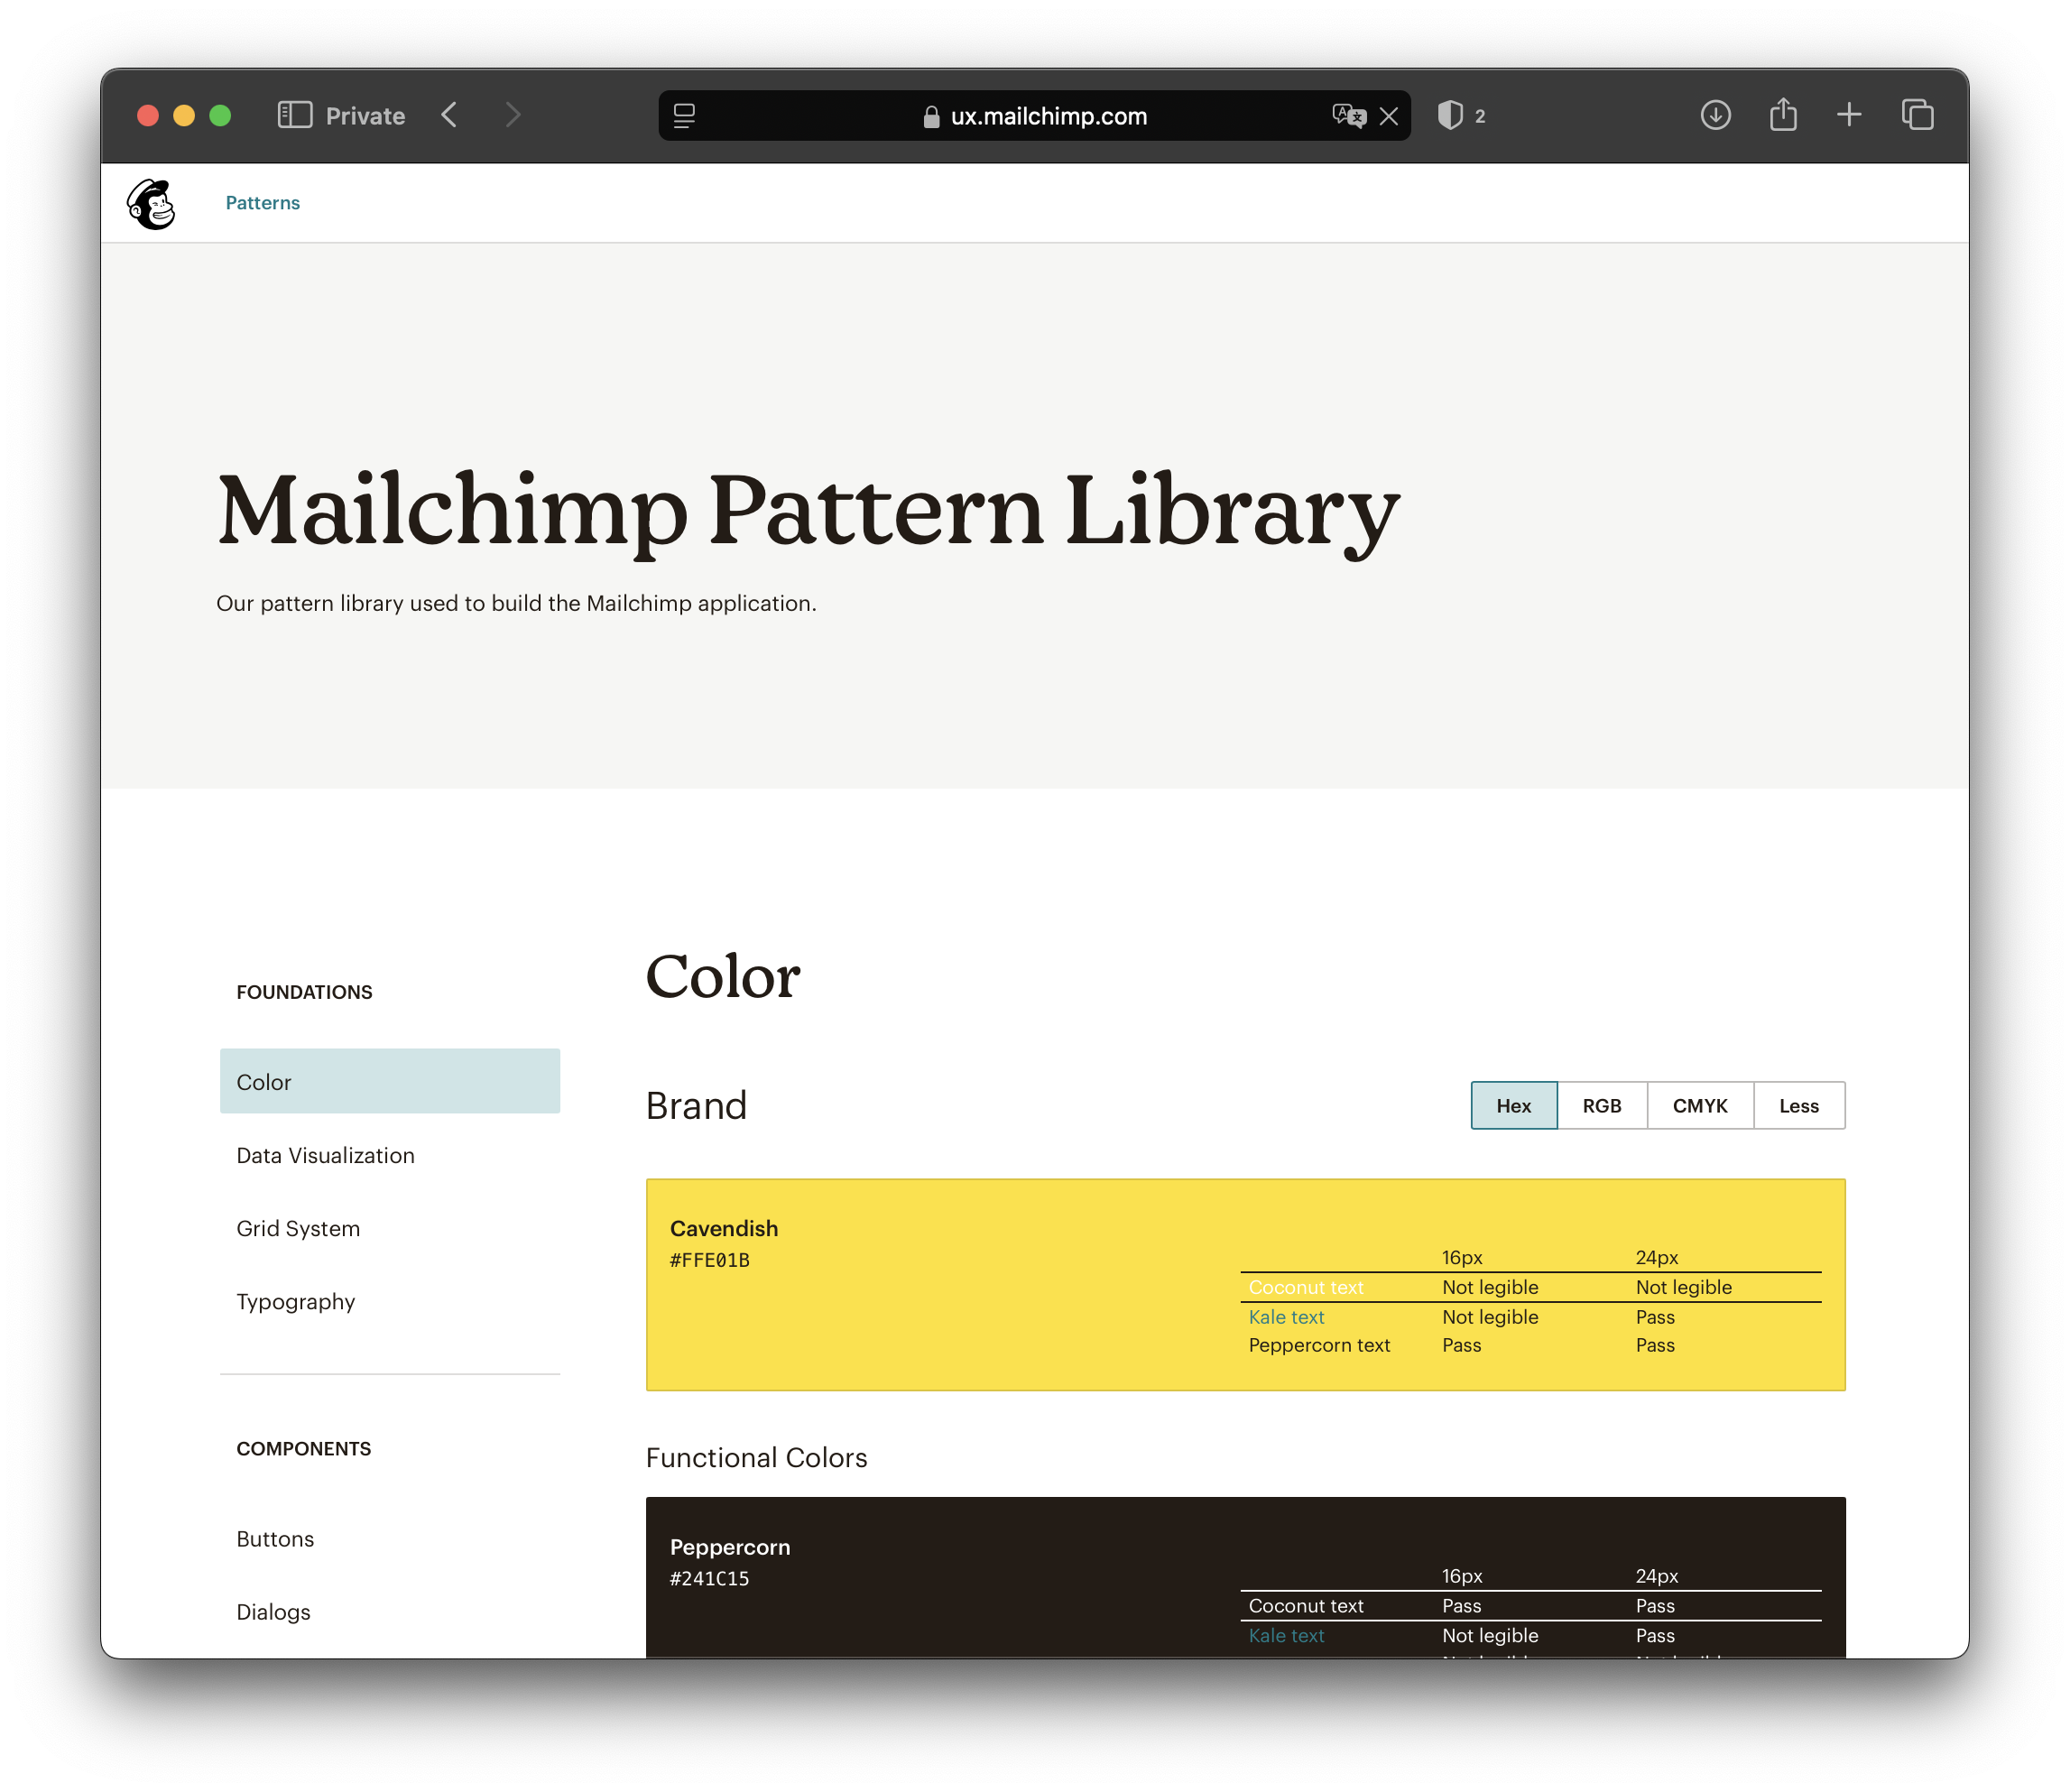2070x1792 pixels.
Task: Open the Reader page menu icon
Action: tap(684, 116)
